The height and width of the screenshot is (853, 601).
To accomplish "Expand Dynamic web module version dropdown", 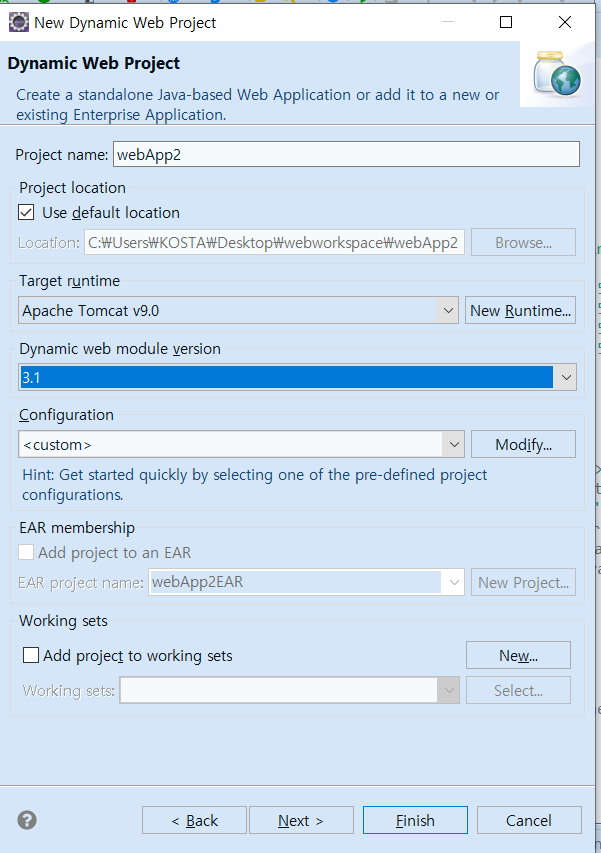I will [566, 377].
